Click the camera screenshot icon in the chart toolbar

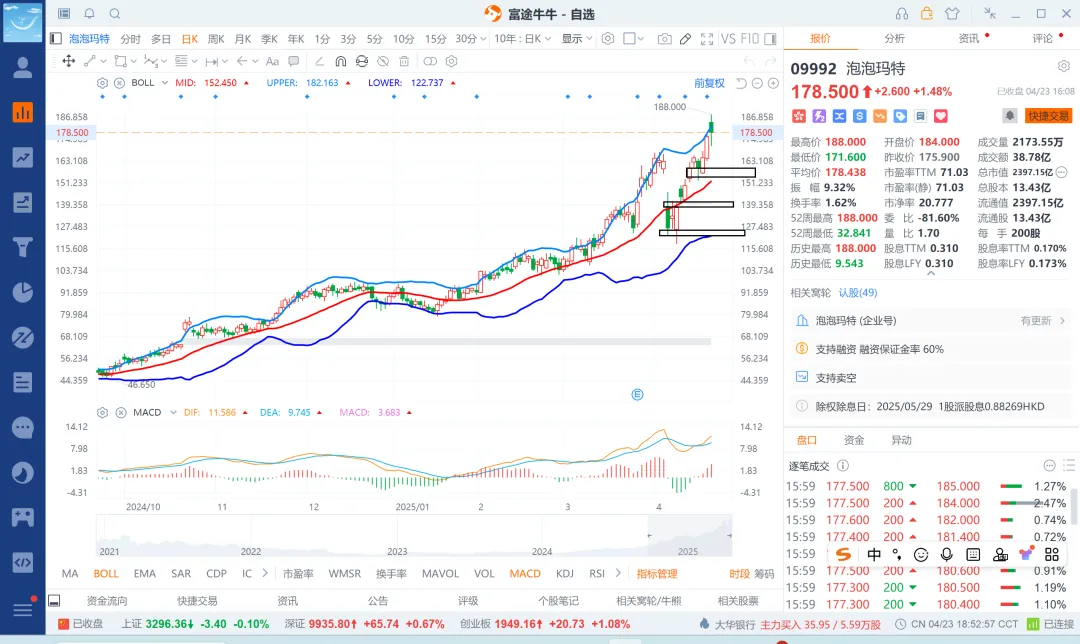click(x=666, y=38)
